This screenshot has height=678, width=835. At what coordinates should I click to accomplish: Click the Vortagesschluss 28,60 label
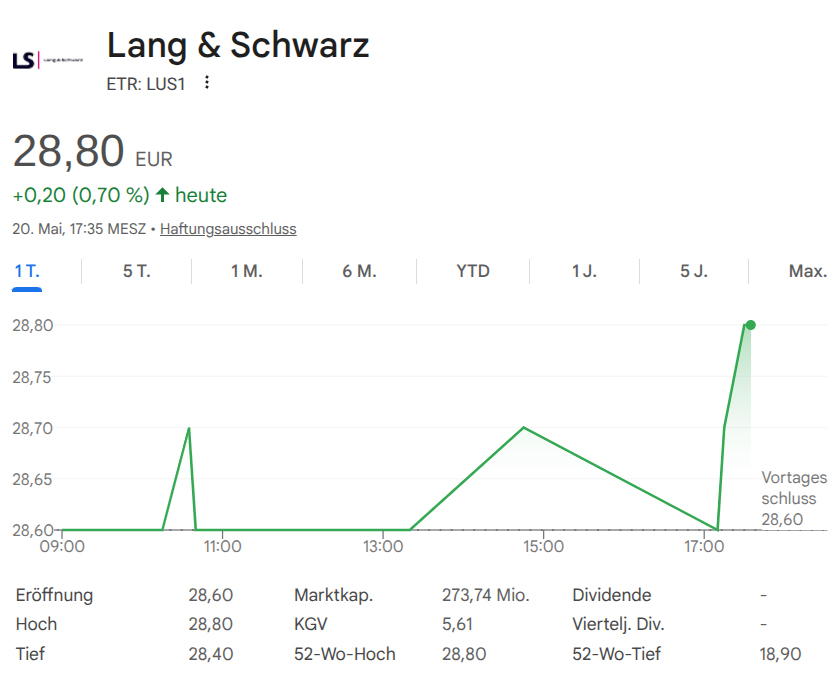coord(794,499)
